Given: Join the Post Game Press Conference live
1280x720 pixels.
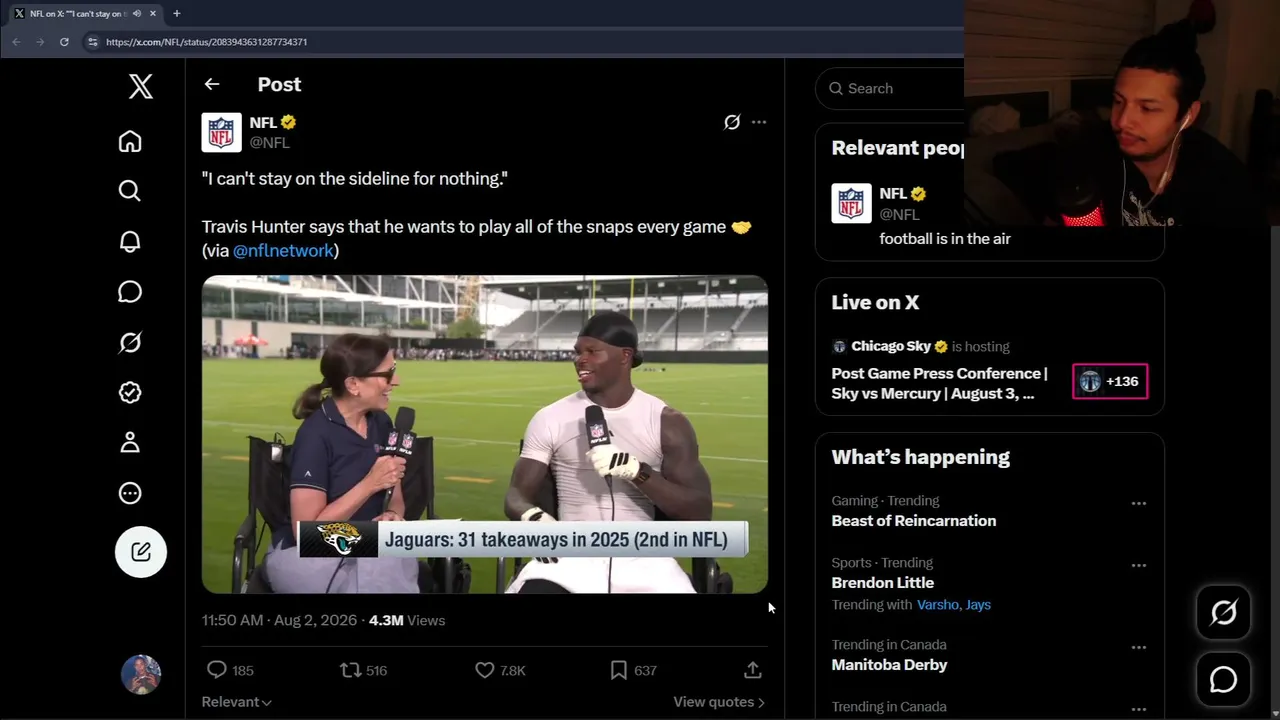Looking at the screenshot, I should click(x=940, y=383).
